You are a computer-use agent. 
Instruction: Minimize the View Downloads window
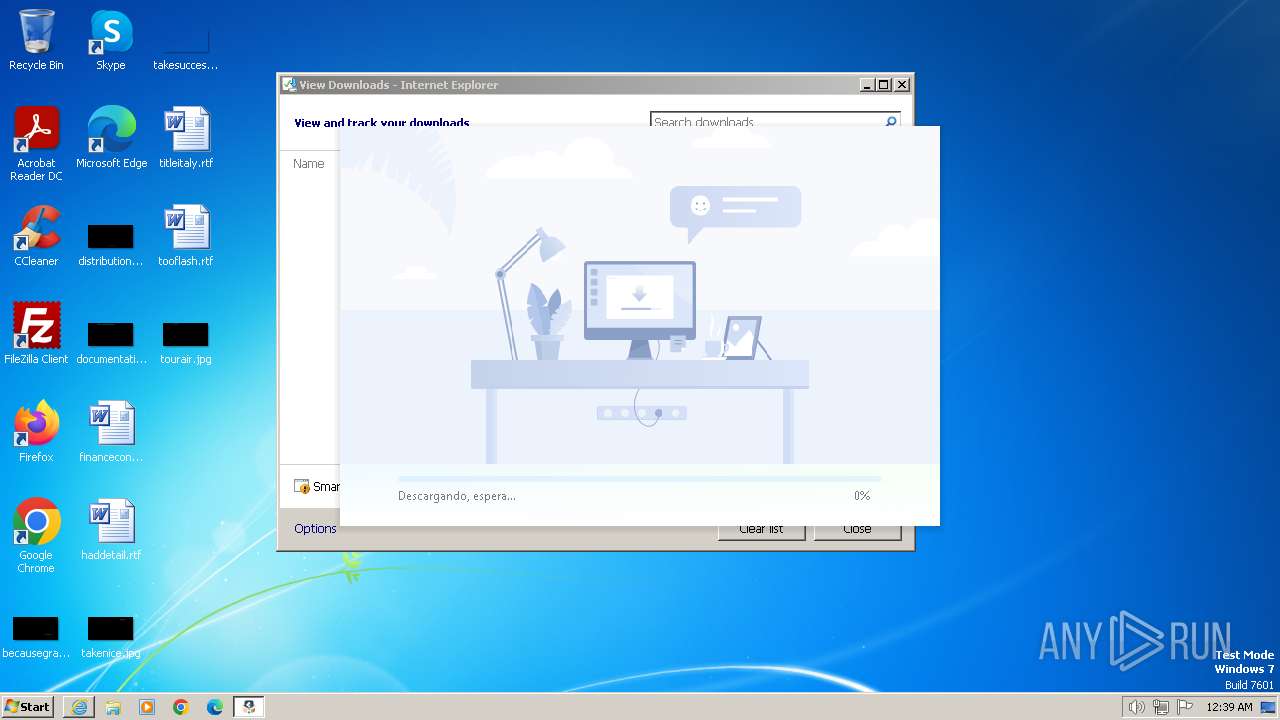867,85
